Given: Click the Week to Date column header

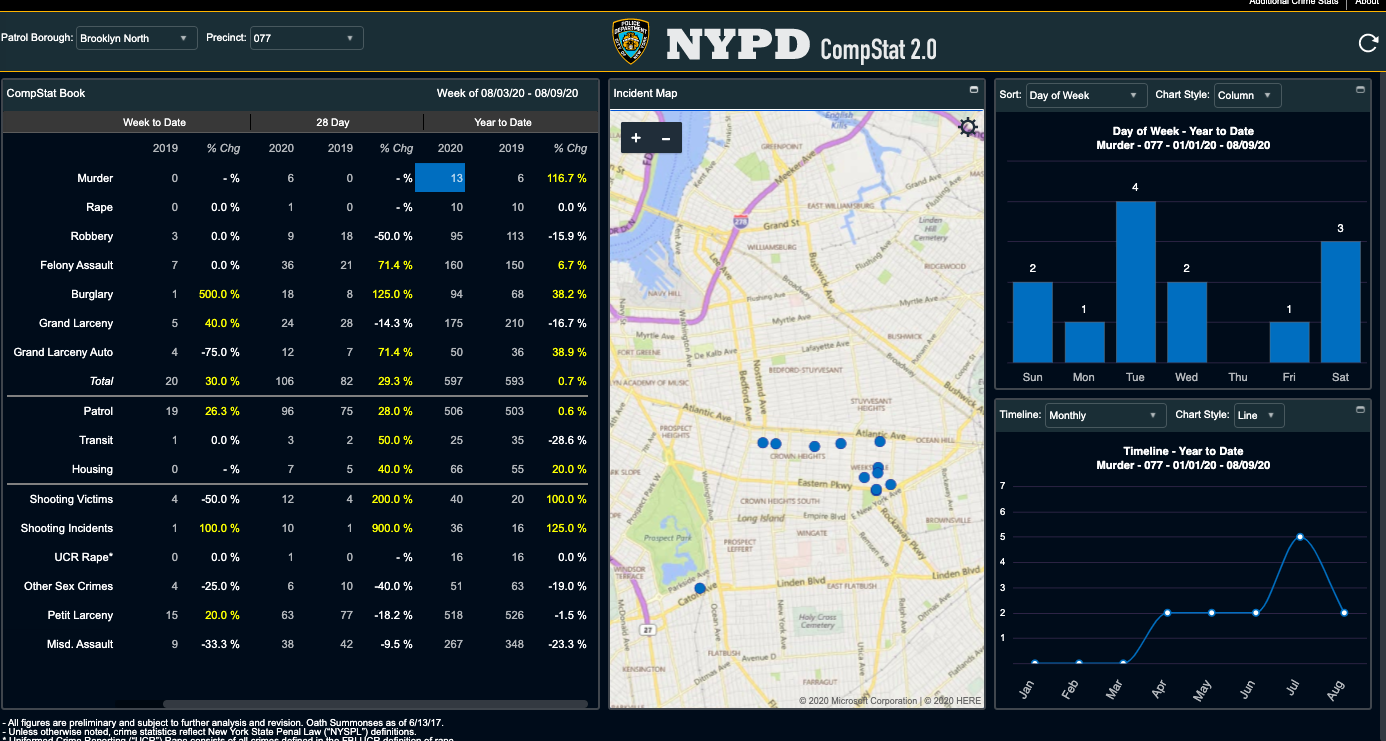Looking at the screenshot, I should click(x=154, y=122).
